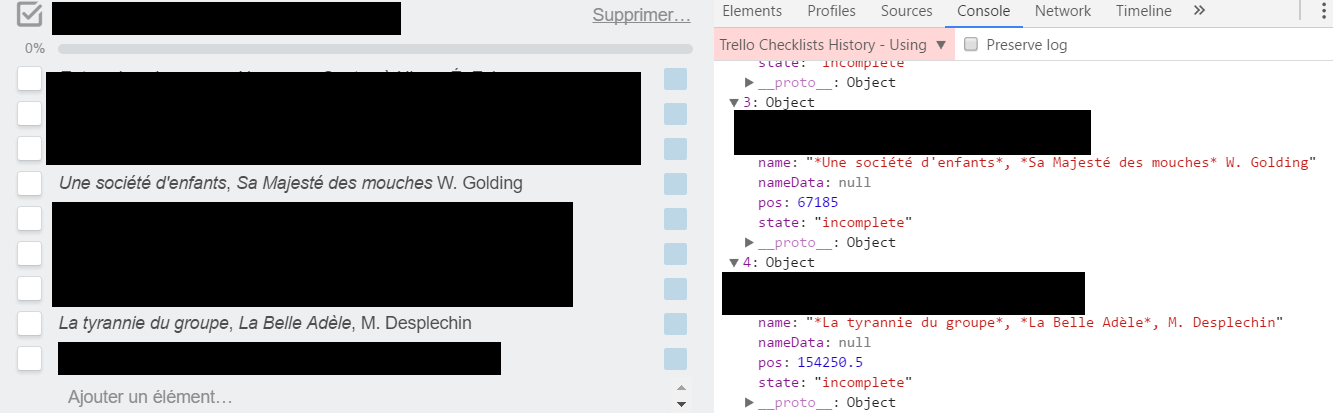Click 'nameData: null' under object 4
The height and width of the screenshot is (413, 1333).
pyautogui.click(x=815, y=343)
